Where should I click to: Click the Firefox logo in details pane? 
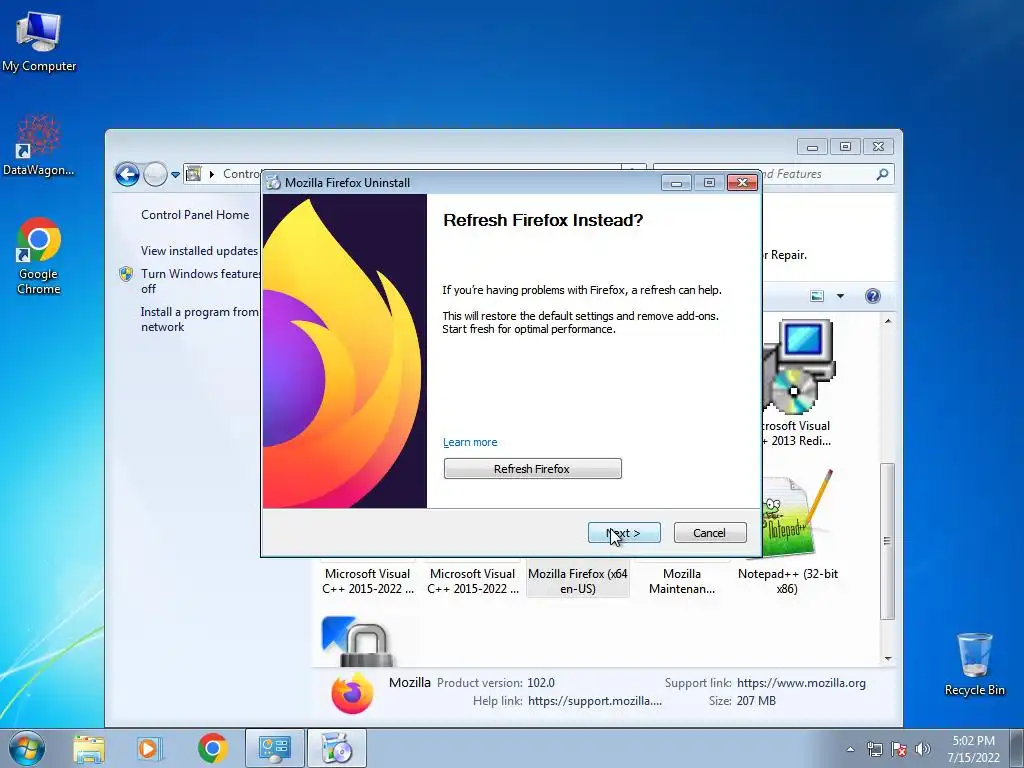[352, 692]
